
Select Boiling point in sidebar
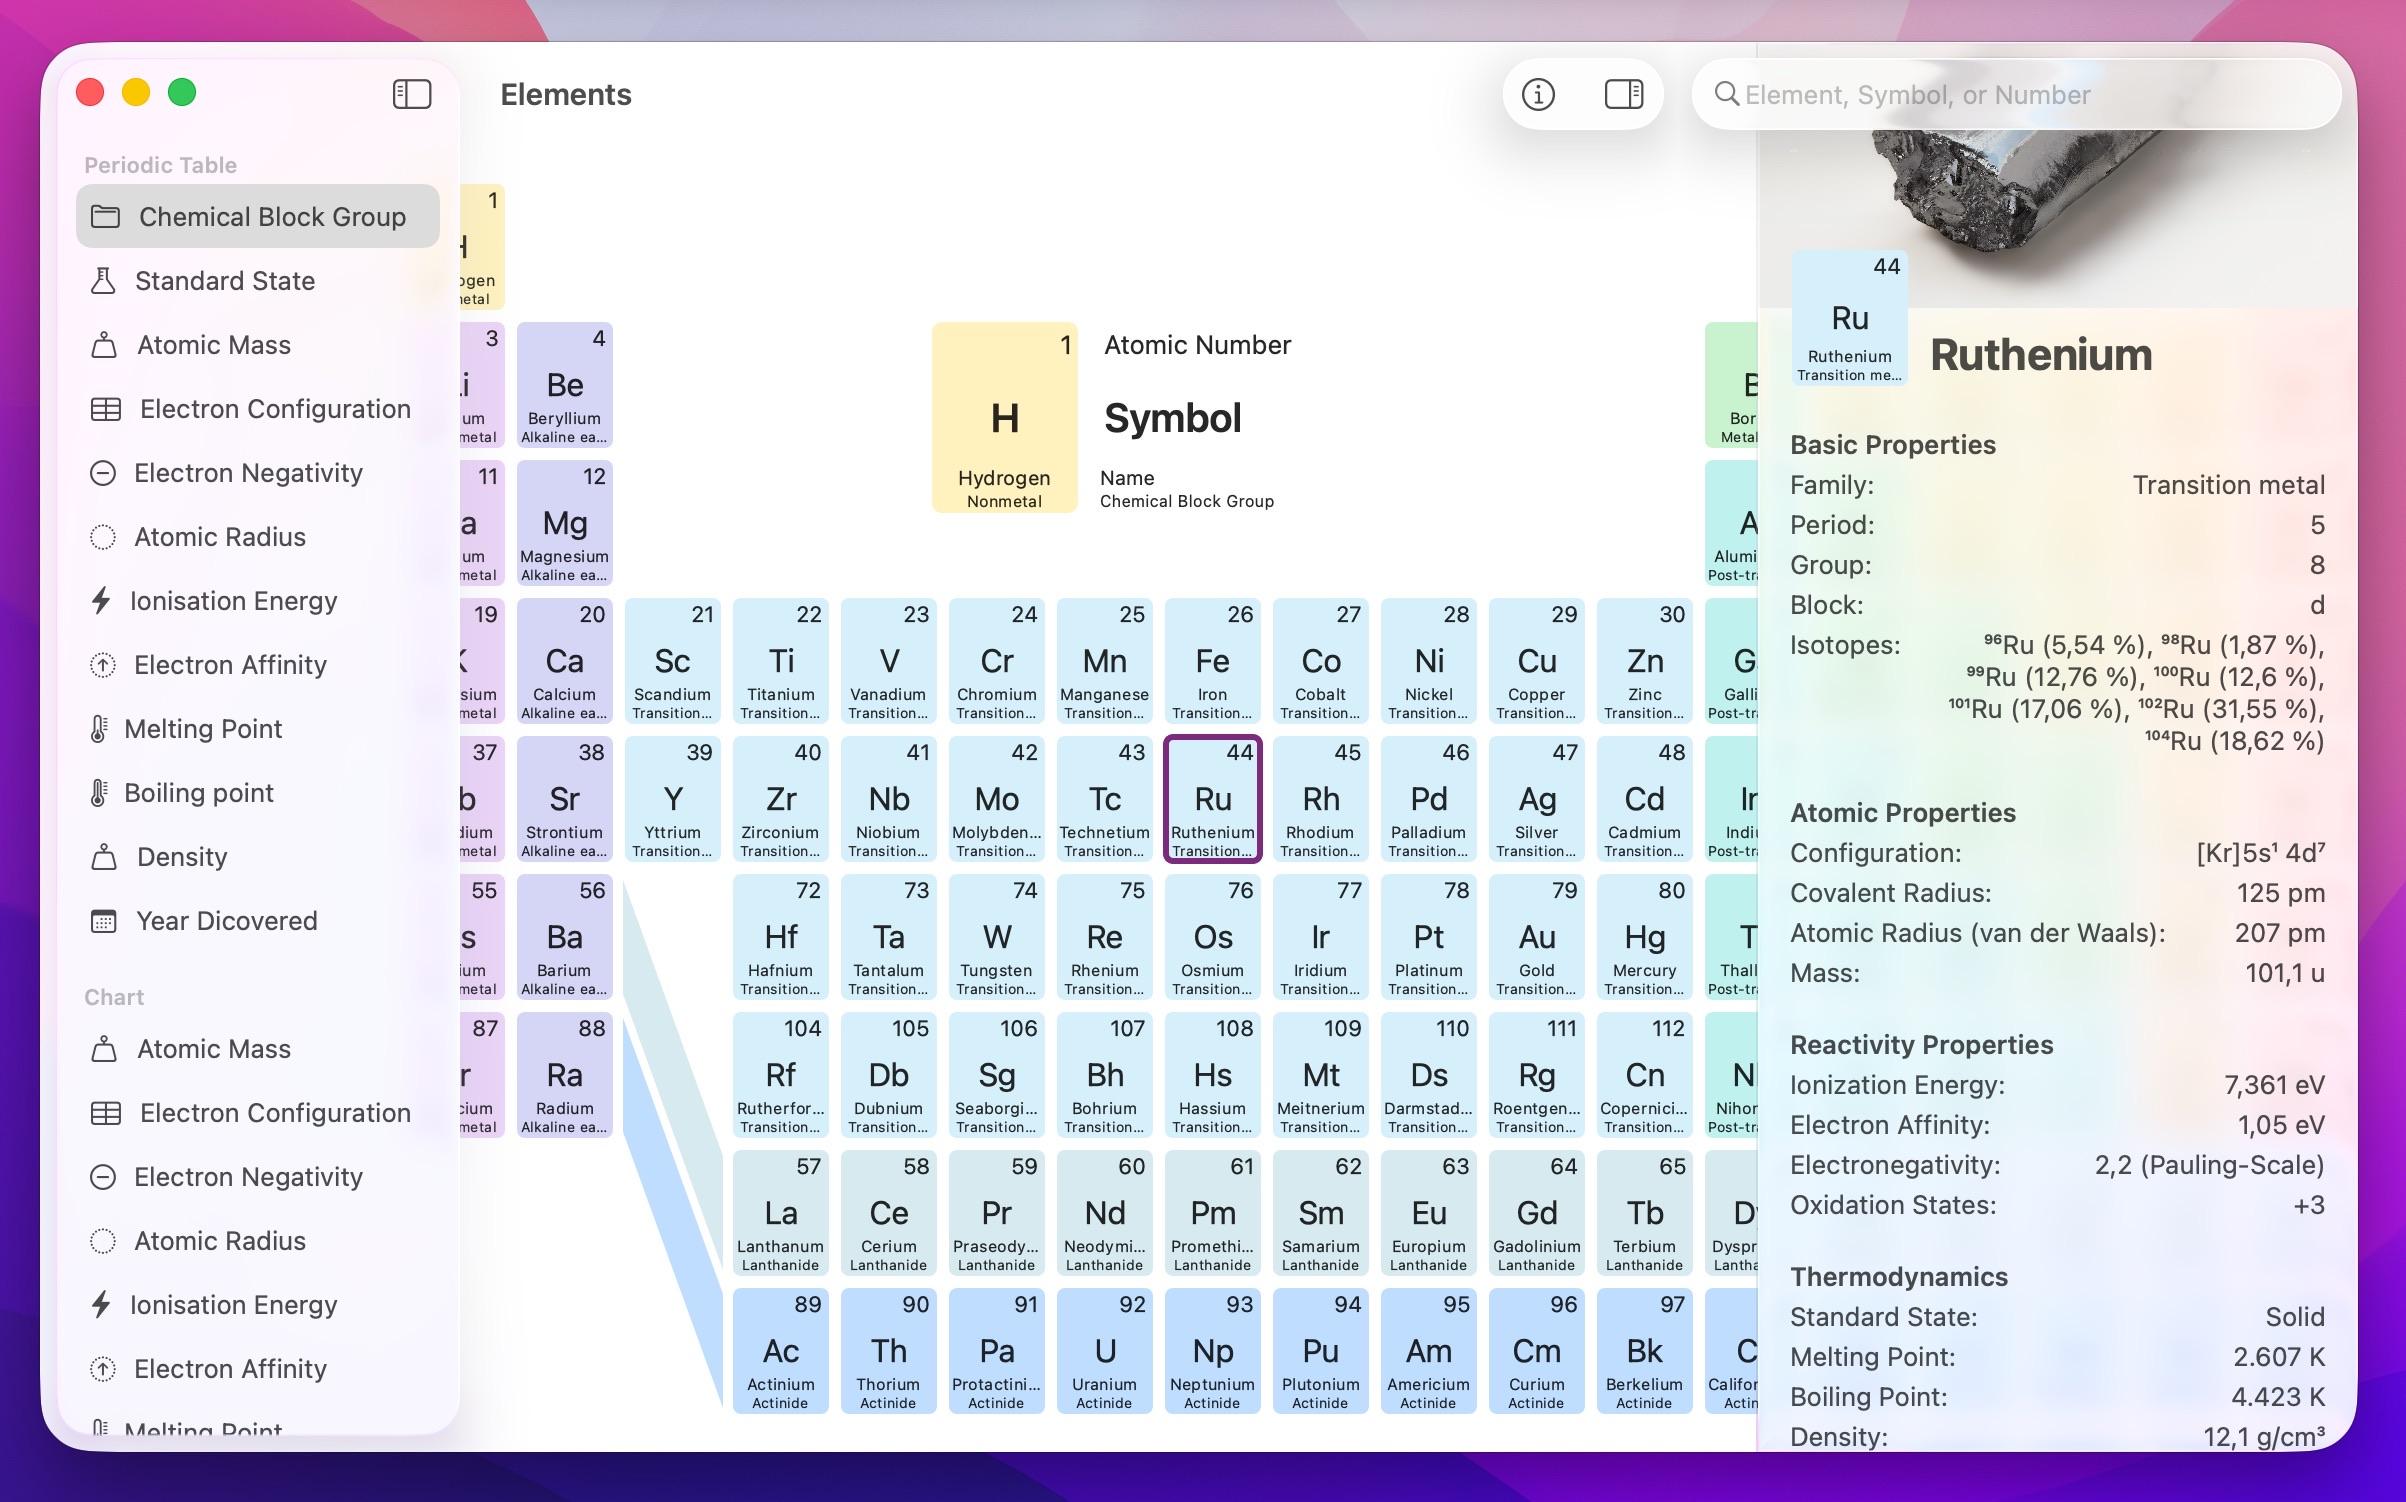tap(258, 793)
